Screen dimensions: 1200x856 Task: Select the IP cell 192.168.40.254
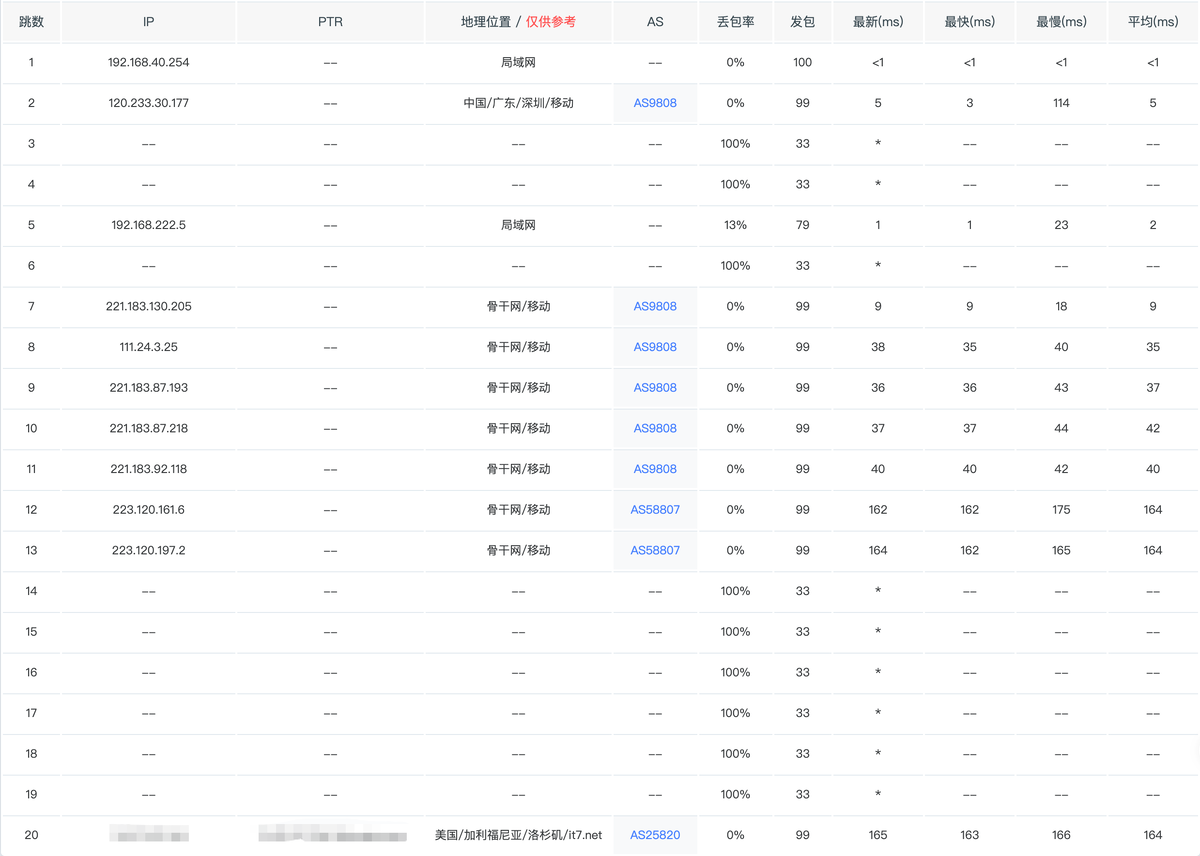click(148, 63)
